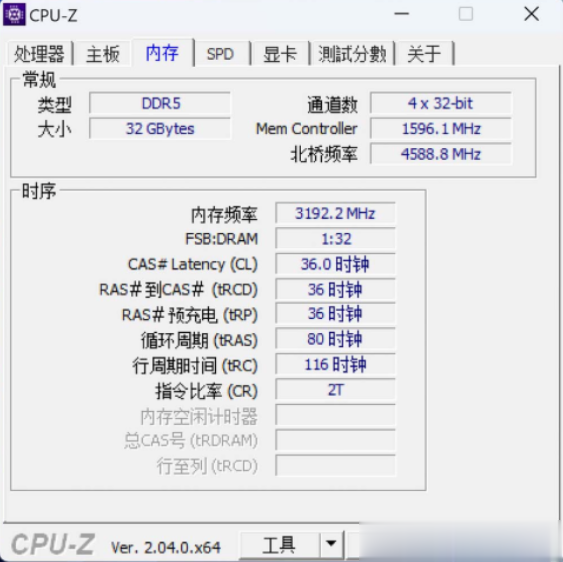Switch to the 主板 tab

point(103,54)
